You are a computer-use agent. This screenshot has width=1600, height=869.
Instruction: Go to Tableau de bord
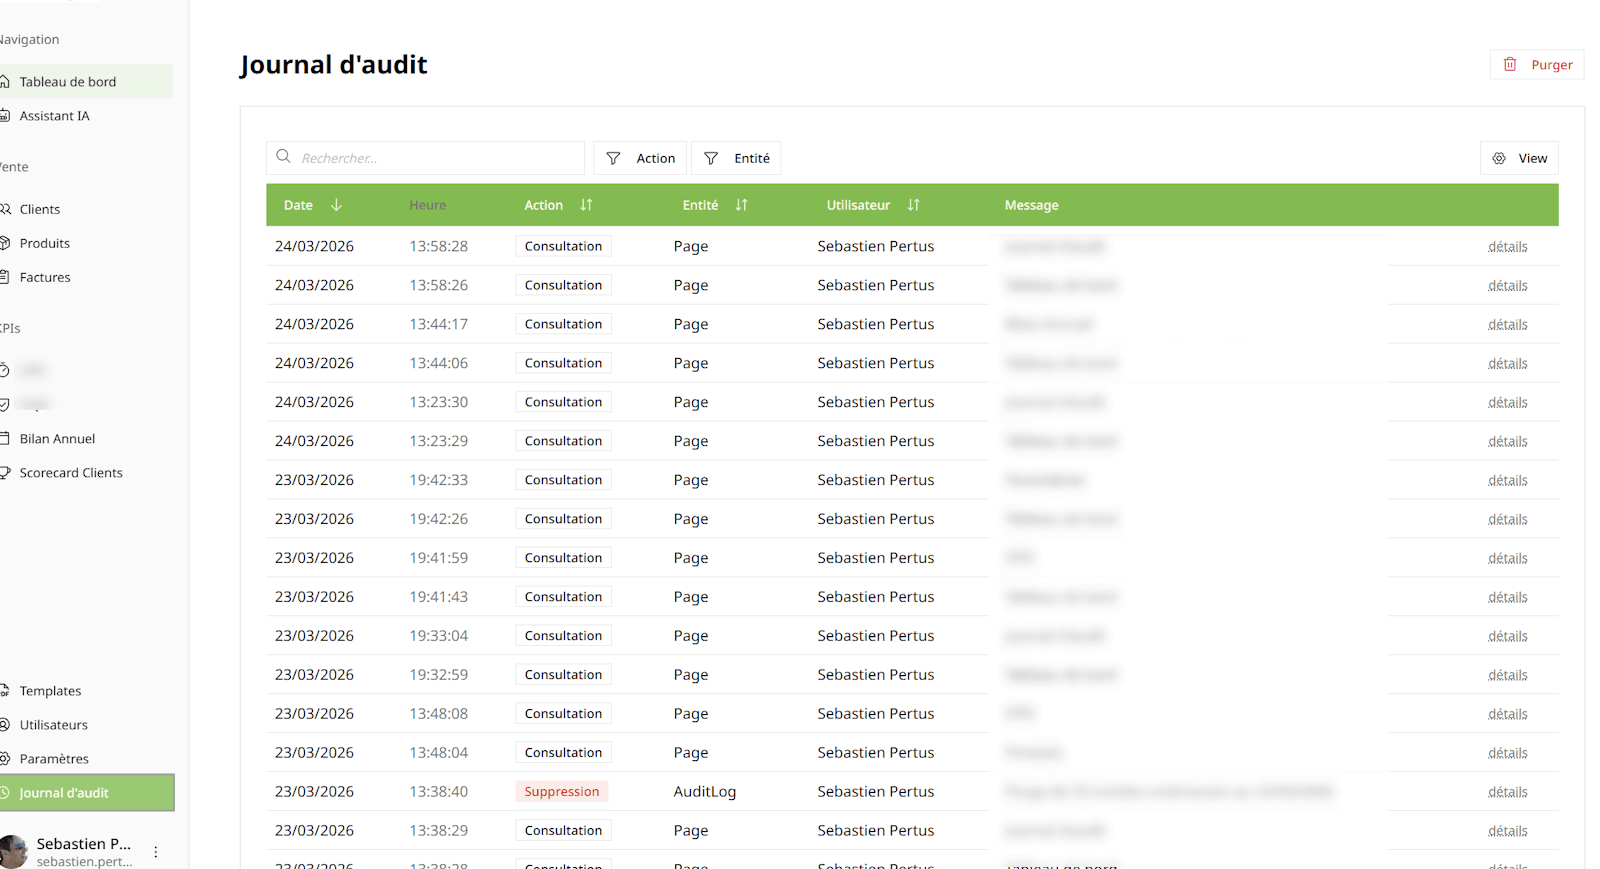[x=68, y=82]
